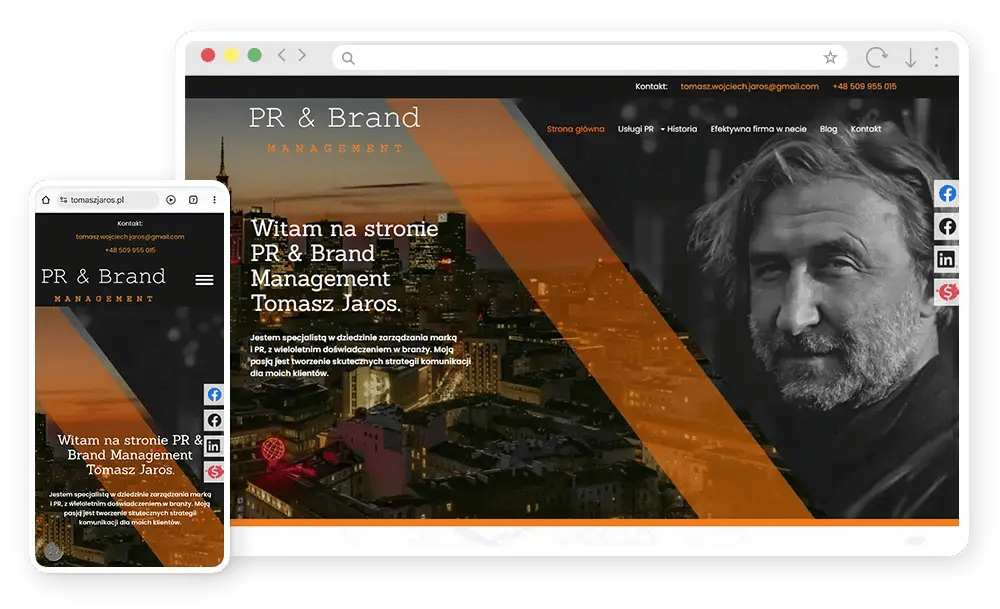Screen dimensions: 1000x609
Task: Go back with the left chevron
Action: point(281,55)
